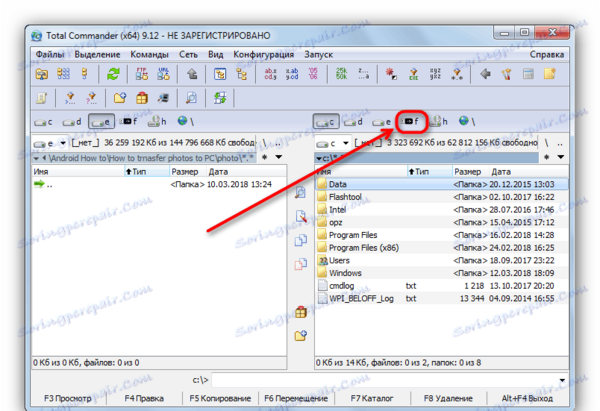The width and height of the screenshot is (600, 411).
Task: Switch right panel to drive e
Action: (382, 122)
